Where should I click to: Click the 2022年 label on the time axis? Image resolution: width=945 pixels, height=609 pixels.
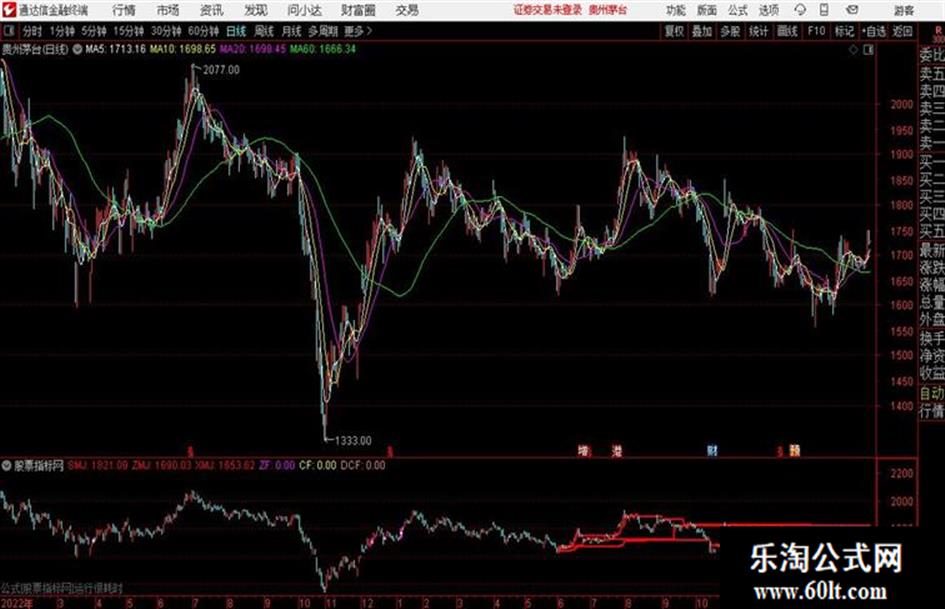(17, 603)
